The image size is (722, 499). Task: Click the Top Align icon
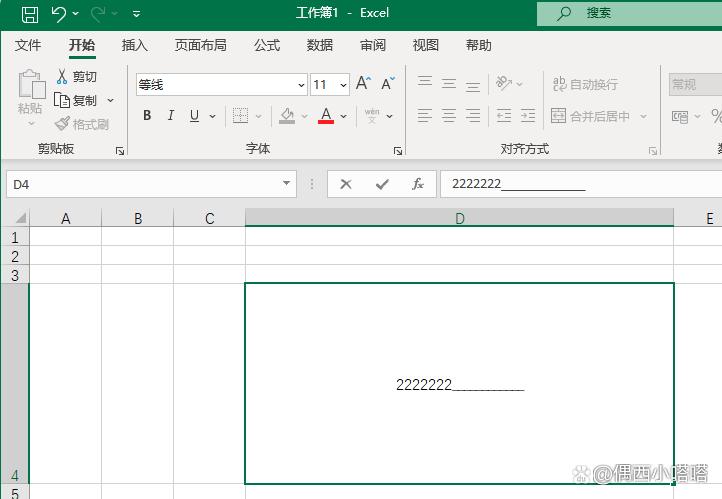tap(425, 83)
